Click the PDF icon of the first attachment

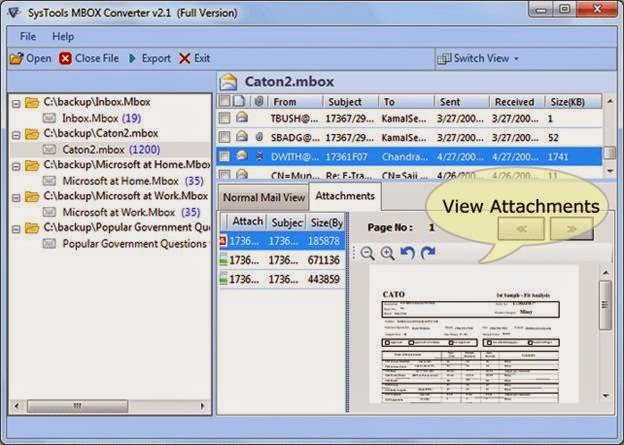point(223,241)
